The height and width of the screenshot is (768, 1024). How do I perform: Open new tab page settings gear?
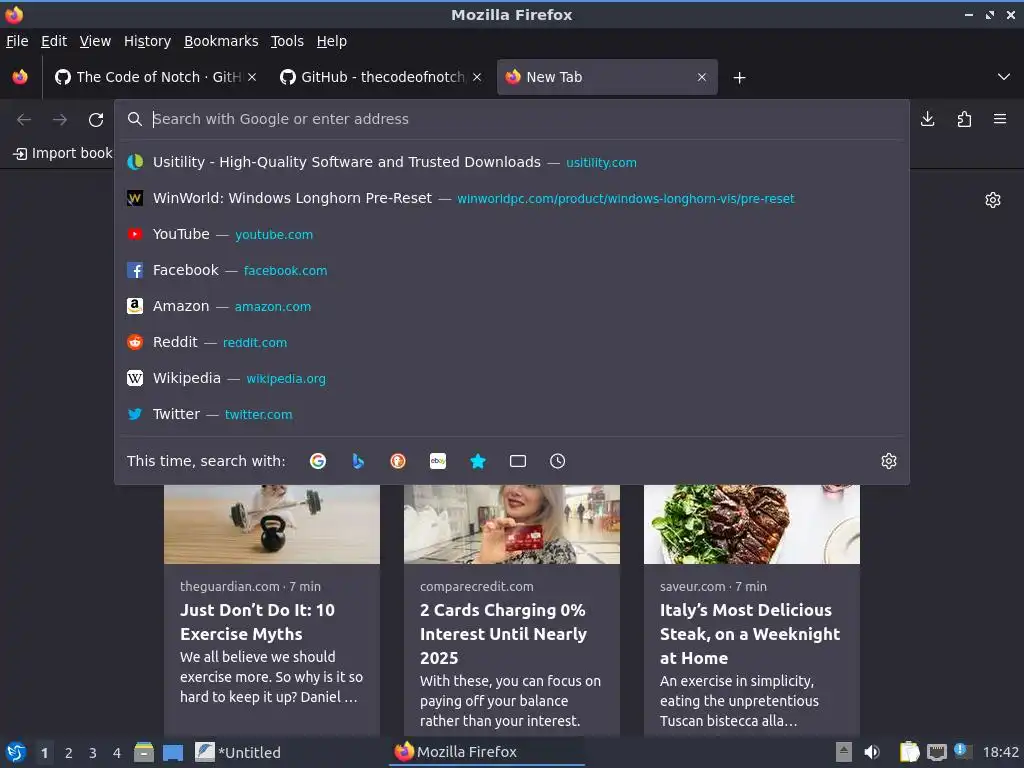(x=993, y=200)
